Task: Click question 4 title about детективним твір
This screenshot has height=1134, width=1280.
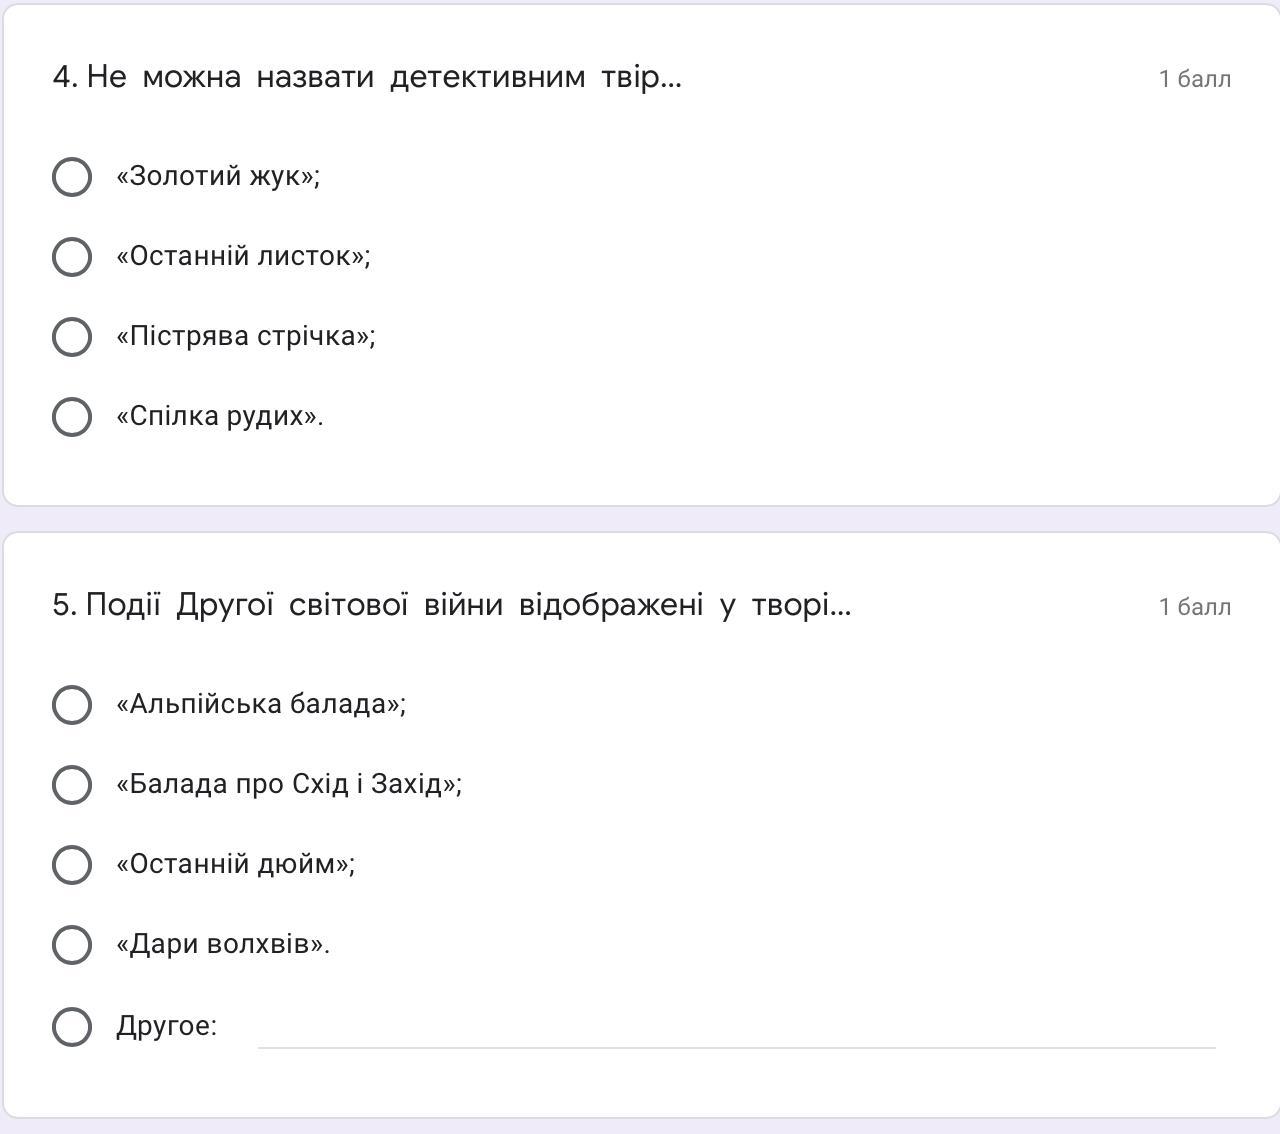Action: (367, 77)
